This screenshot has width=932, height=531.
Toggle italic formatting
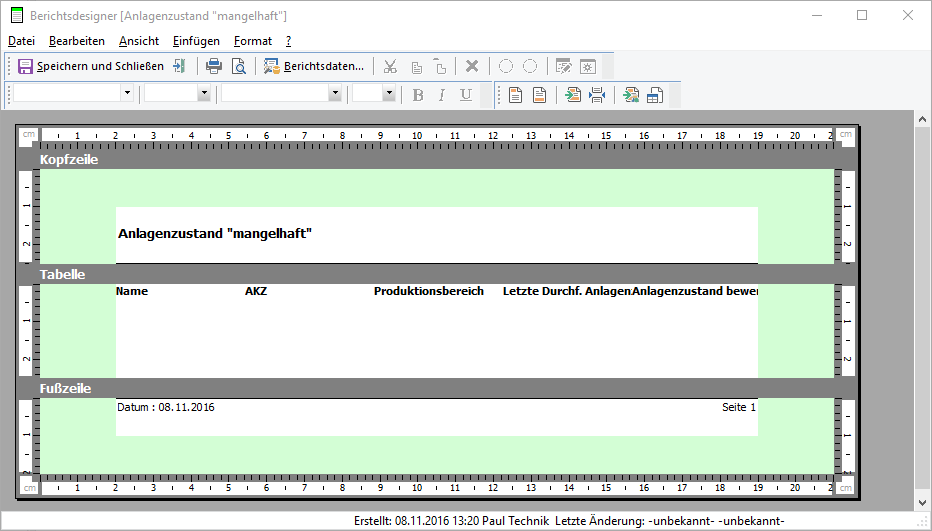442,95
